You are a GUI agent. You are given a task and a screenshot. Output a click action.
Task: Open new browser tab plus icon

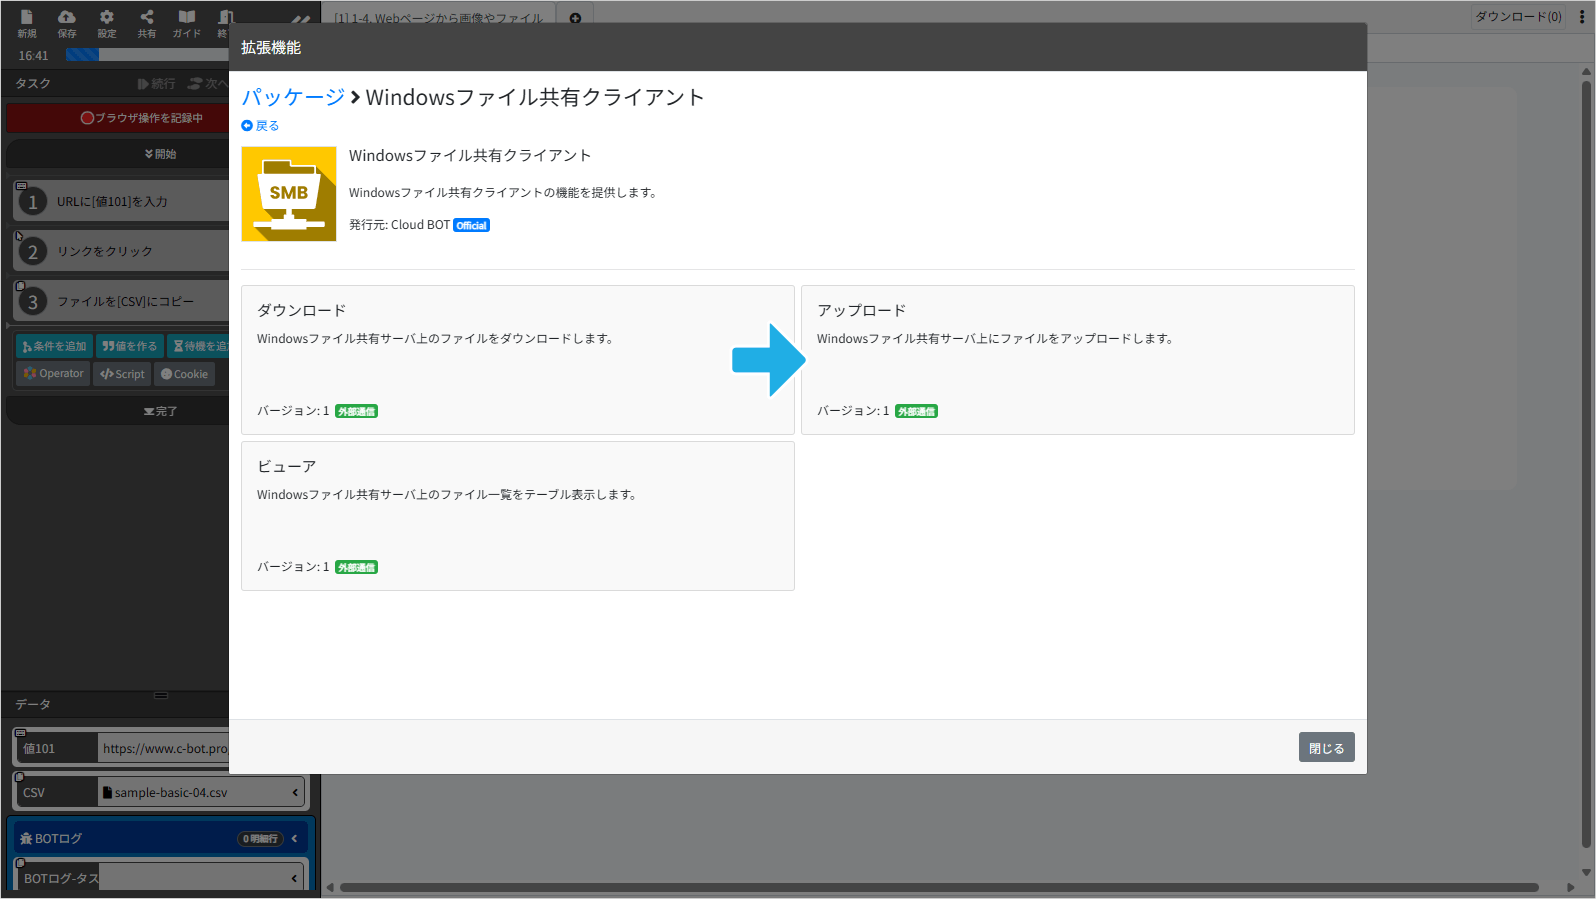click(x=575, y=18)
